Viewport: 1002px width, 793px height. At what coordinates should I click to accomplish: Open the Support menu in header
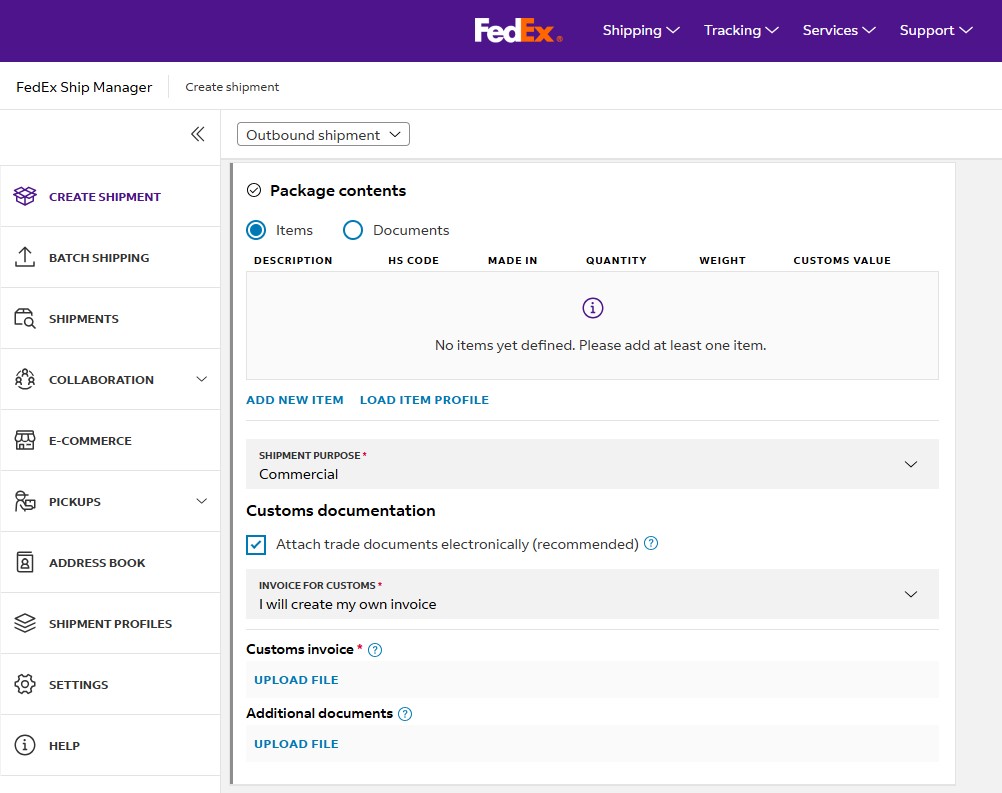coord(936,30)
